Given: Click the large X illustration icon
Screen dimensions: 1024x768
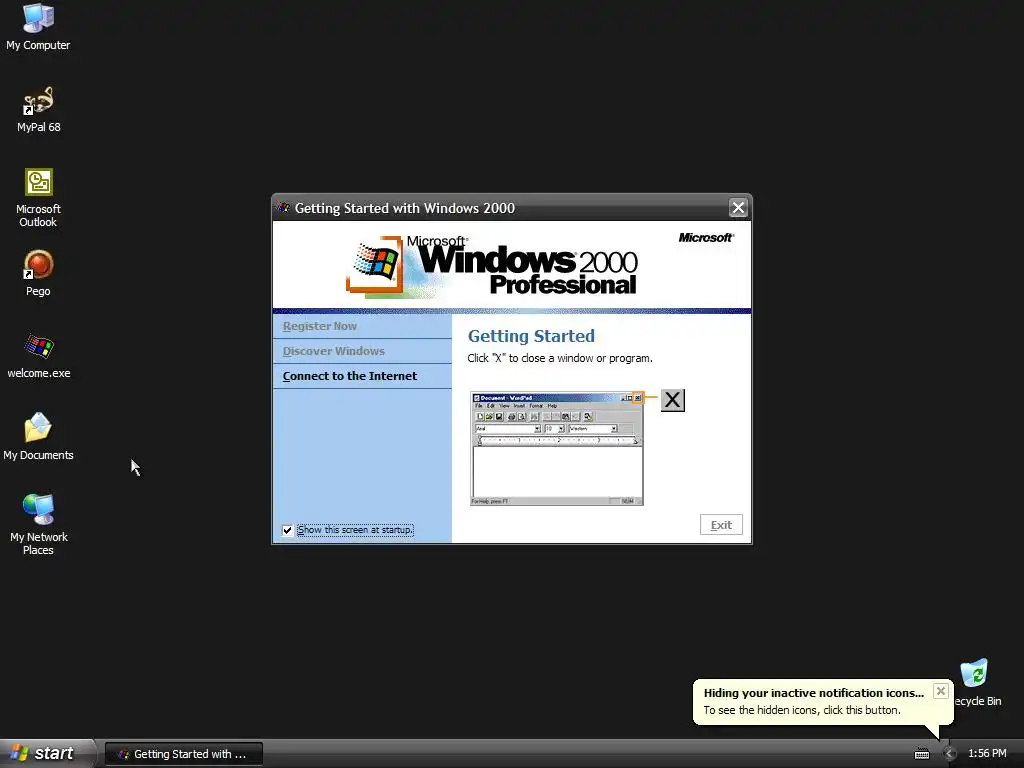Looking at the screenshot, I should tap(673, 400).
